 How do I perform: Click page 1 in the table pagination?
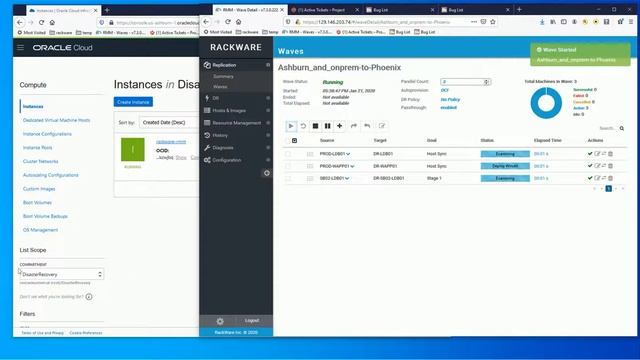coord(609,189)
